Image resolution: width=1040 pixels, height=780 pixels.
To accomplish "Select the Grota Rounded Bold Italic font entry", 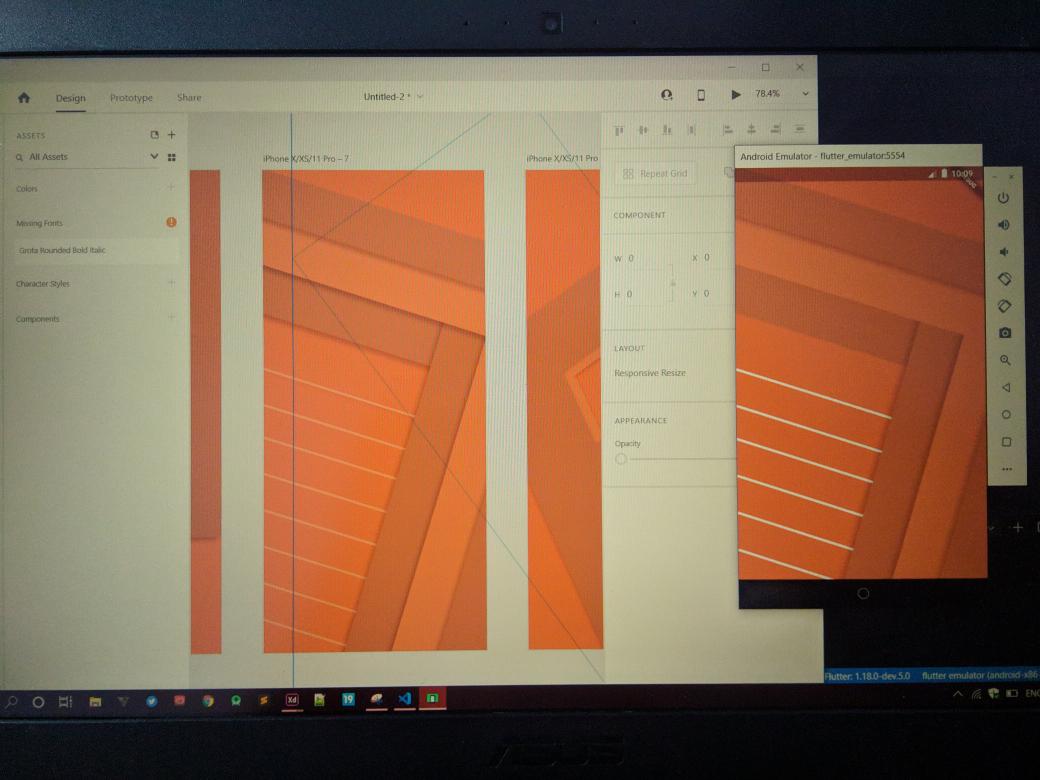I will 97,250.
